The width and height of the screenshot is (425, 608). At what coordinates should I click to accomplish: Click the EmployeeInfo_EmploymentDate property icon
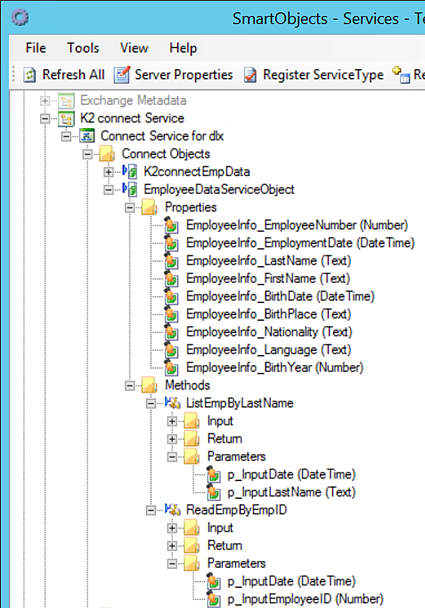click(x=171, y=243)
